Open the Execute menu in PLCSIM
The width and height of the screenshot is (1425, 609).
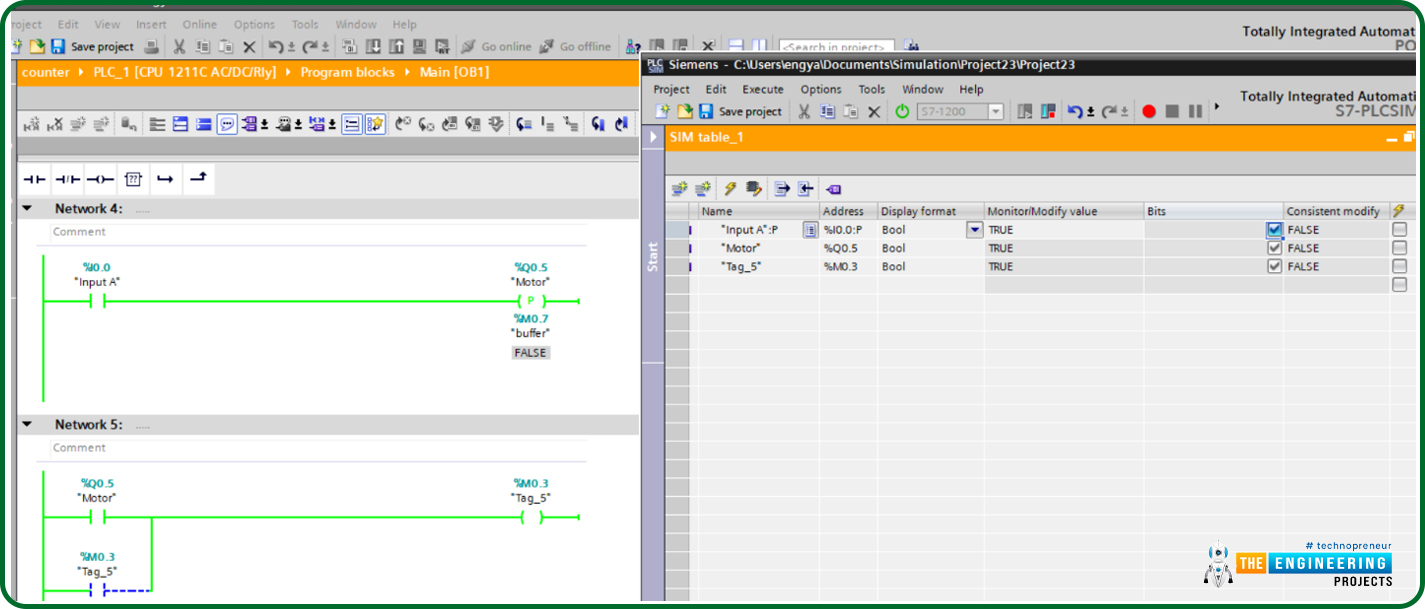(763, 89)
